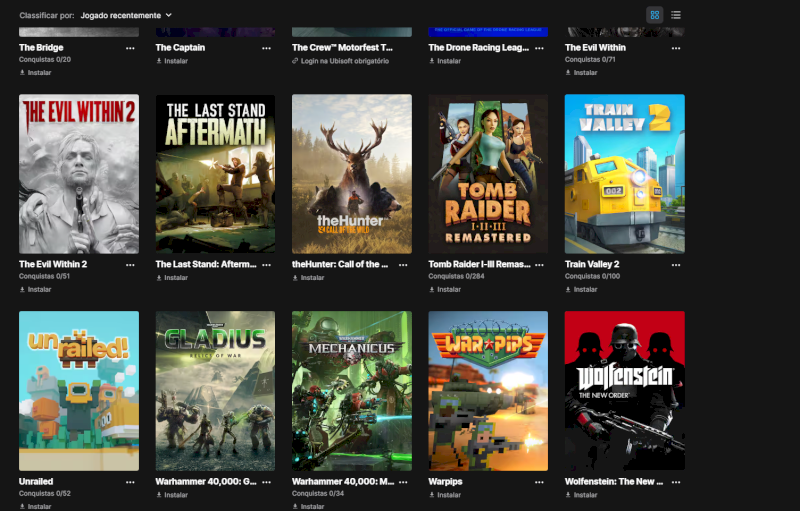
Task: Click Conquistas 0/71 under The Evil Within
Action: click(590, 59)
